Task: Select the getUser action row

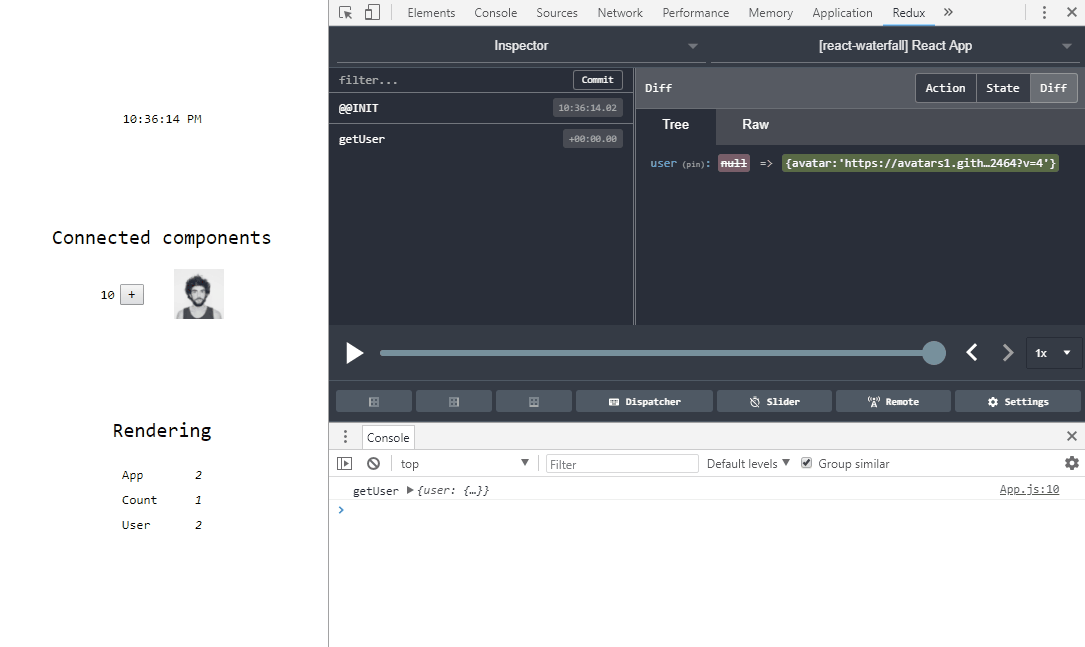Action: pos(481,139)
